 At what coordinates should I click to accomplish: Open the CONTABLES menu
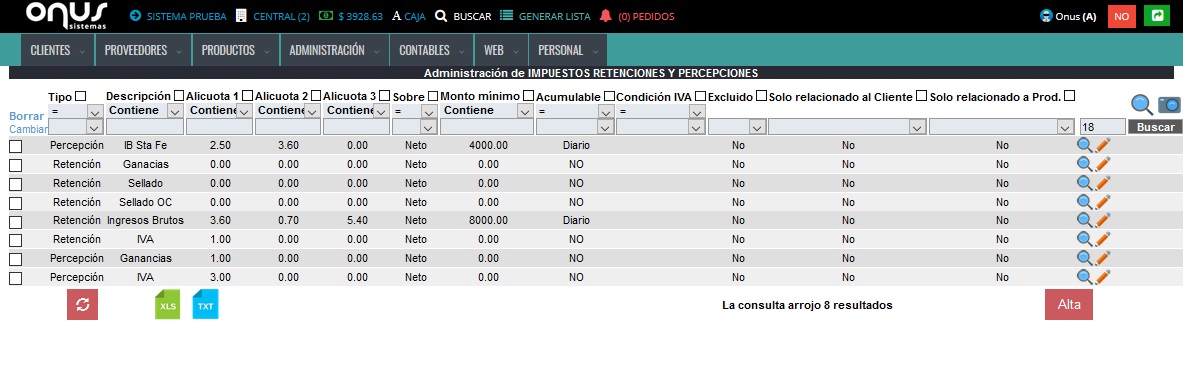[x=432, y=51]
